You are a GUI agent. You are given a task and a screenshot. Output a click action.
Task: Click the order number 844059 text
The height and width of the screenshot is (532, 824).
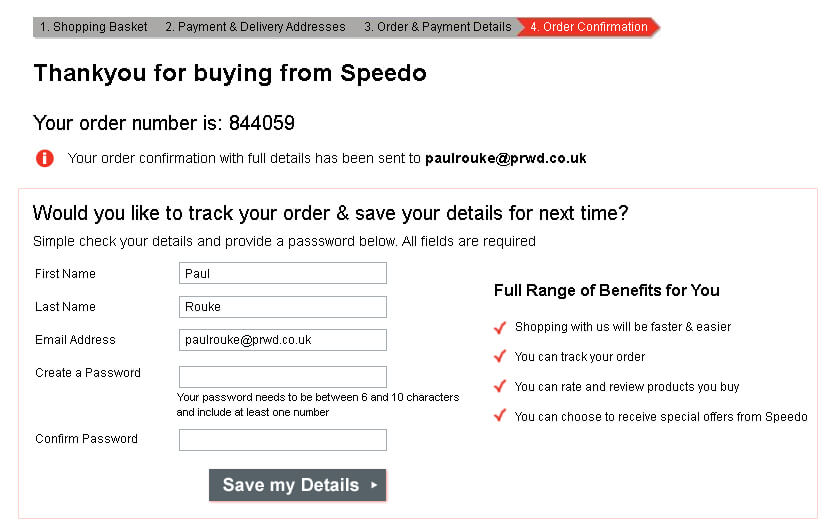[x=262, y=123]
